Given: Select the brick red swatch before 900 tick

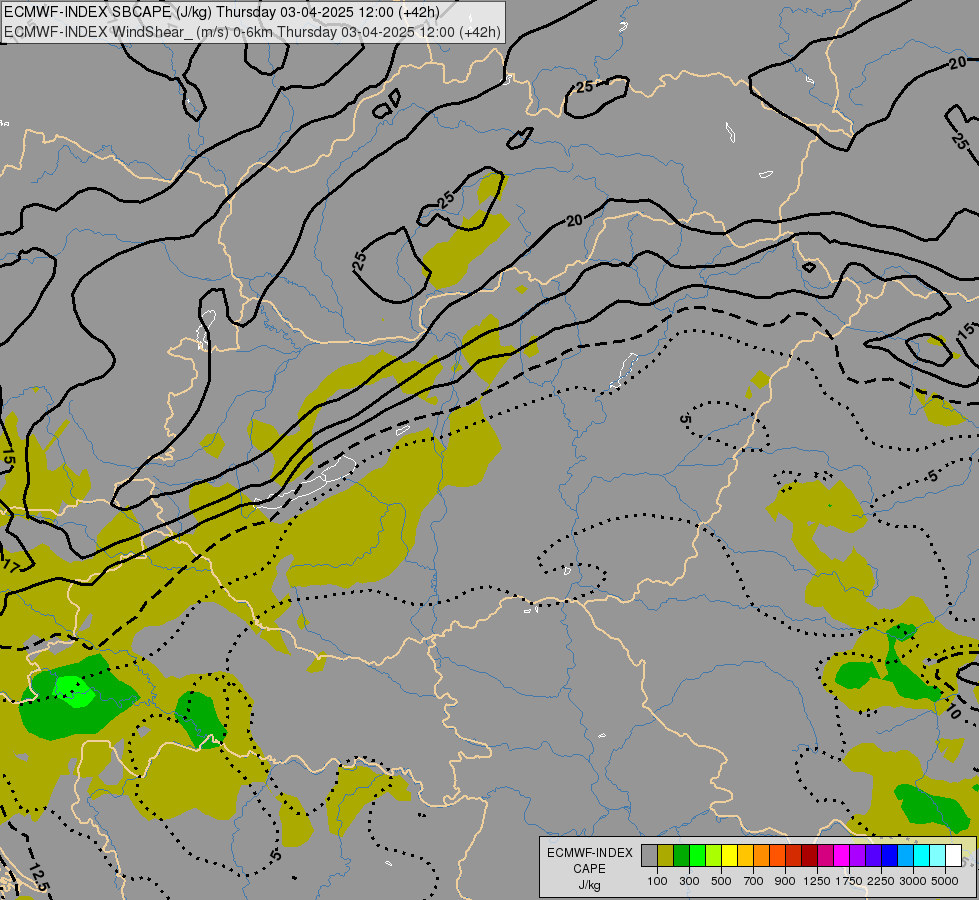Looking at the screenshot, I should point(794,856).
